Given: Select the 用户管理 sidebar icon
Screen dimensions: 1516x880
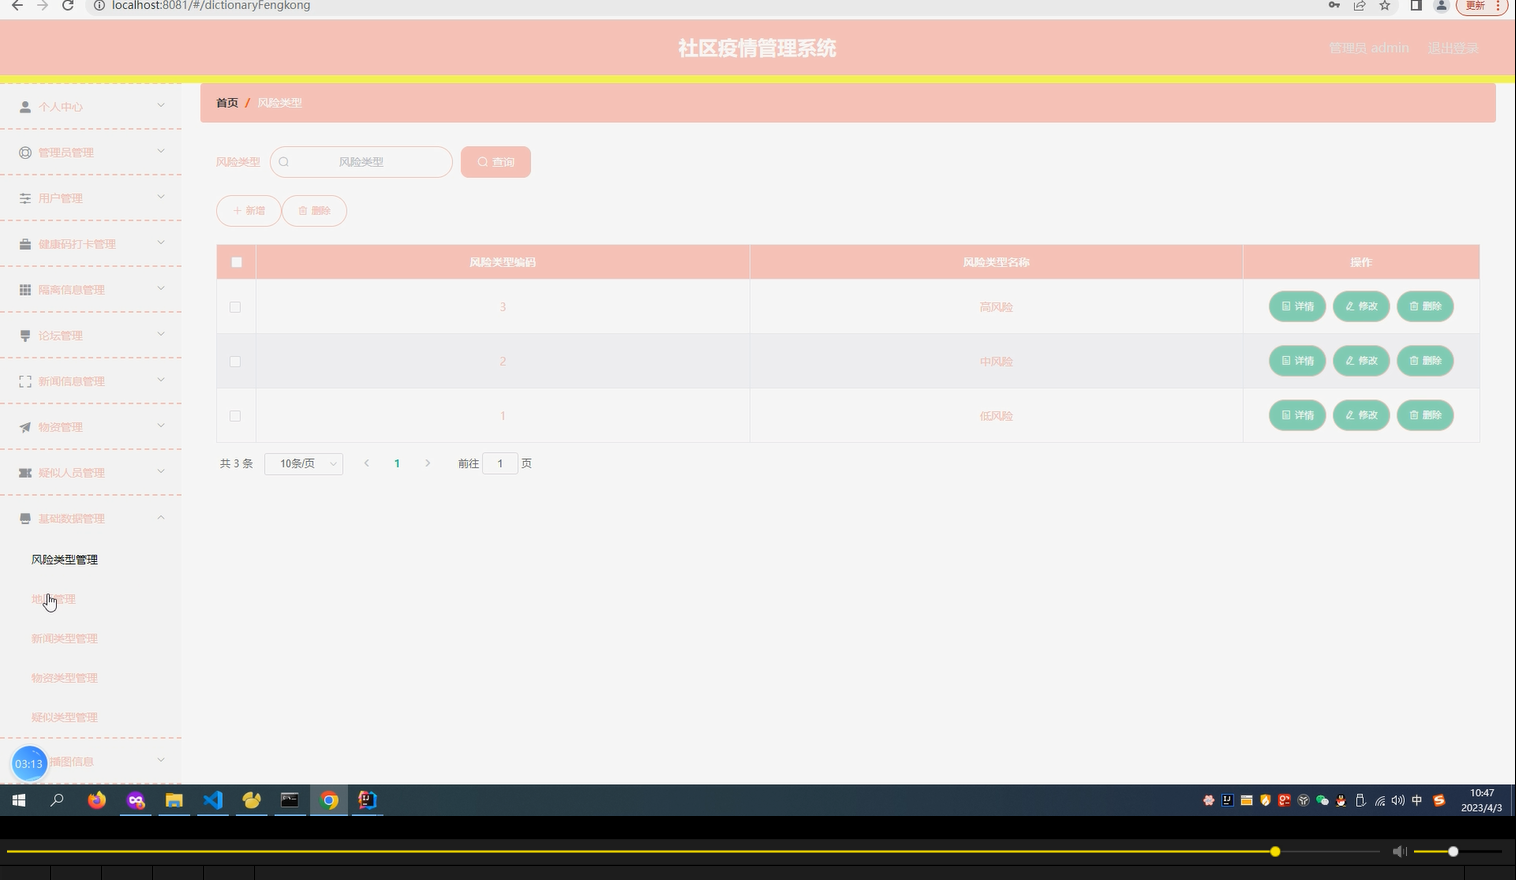Looking at the screenshot, I should [x=24, y=198].
